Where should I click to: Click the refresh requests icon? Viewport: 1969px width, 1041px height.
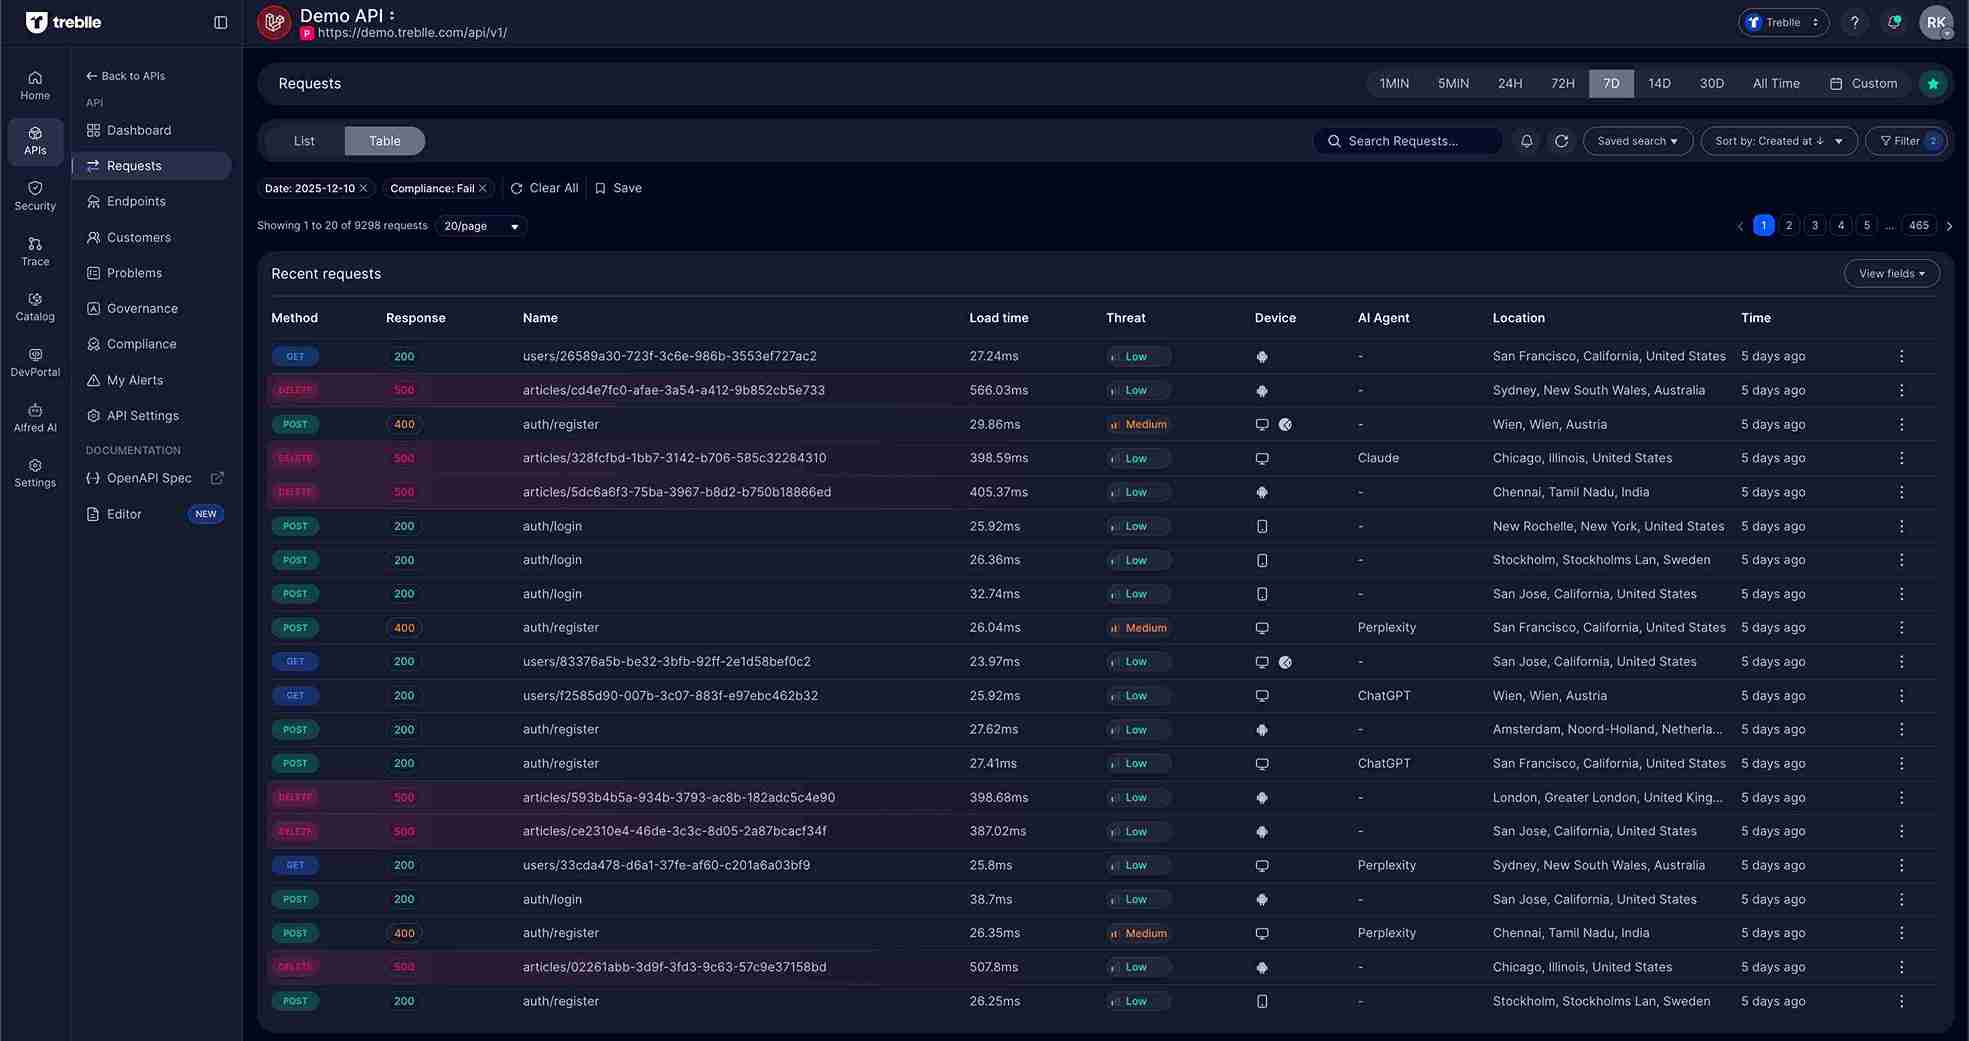[1561, 141]
